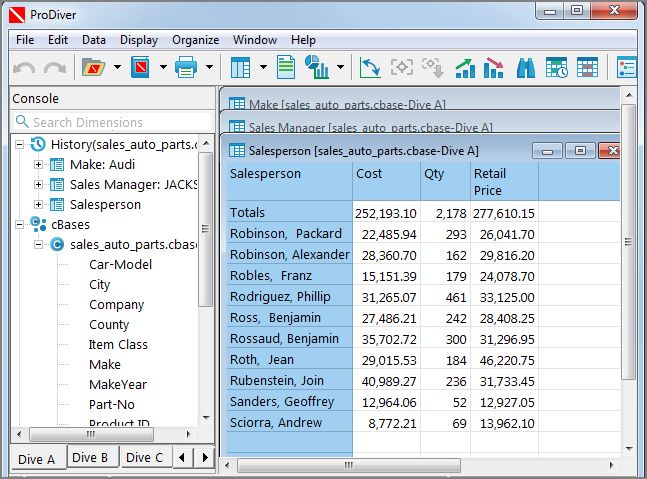
Task: Open the dropdown arrow beside the printer icon
Action: pyautogui.click(x=209, y=68)
